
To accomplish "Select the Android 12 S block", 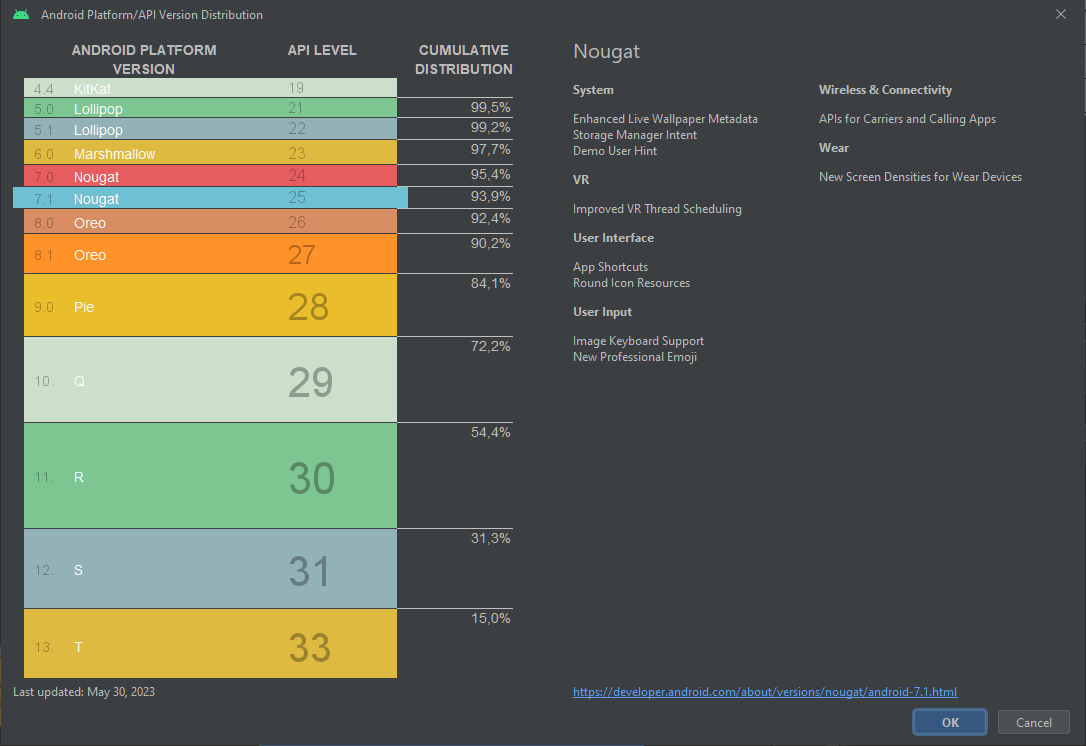I will coord(210,570).
